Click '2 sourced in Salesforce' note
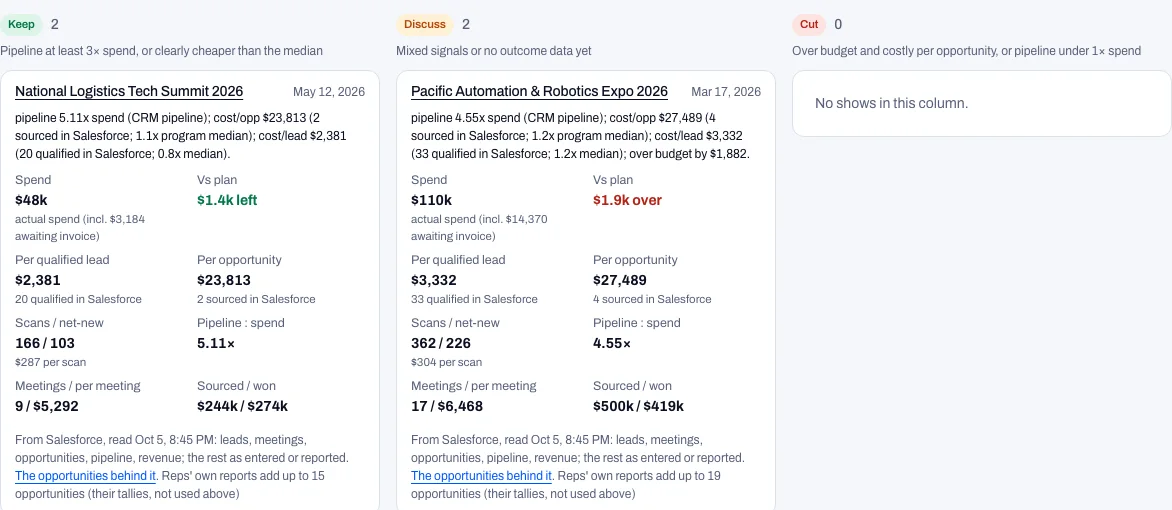 pos(256,299)
